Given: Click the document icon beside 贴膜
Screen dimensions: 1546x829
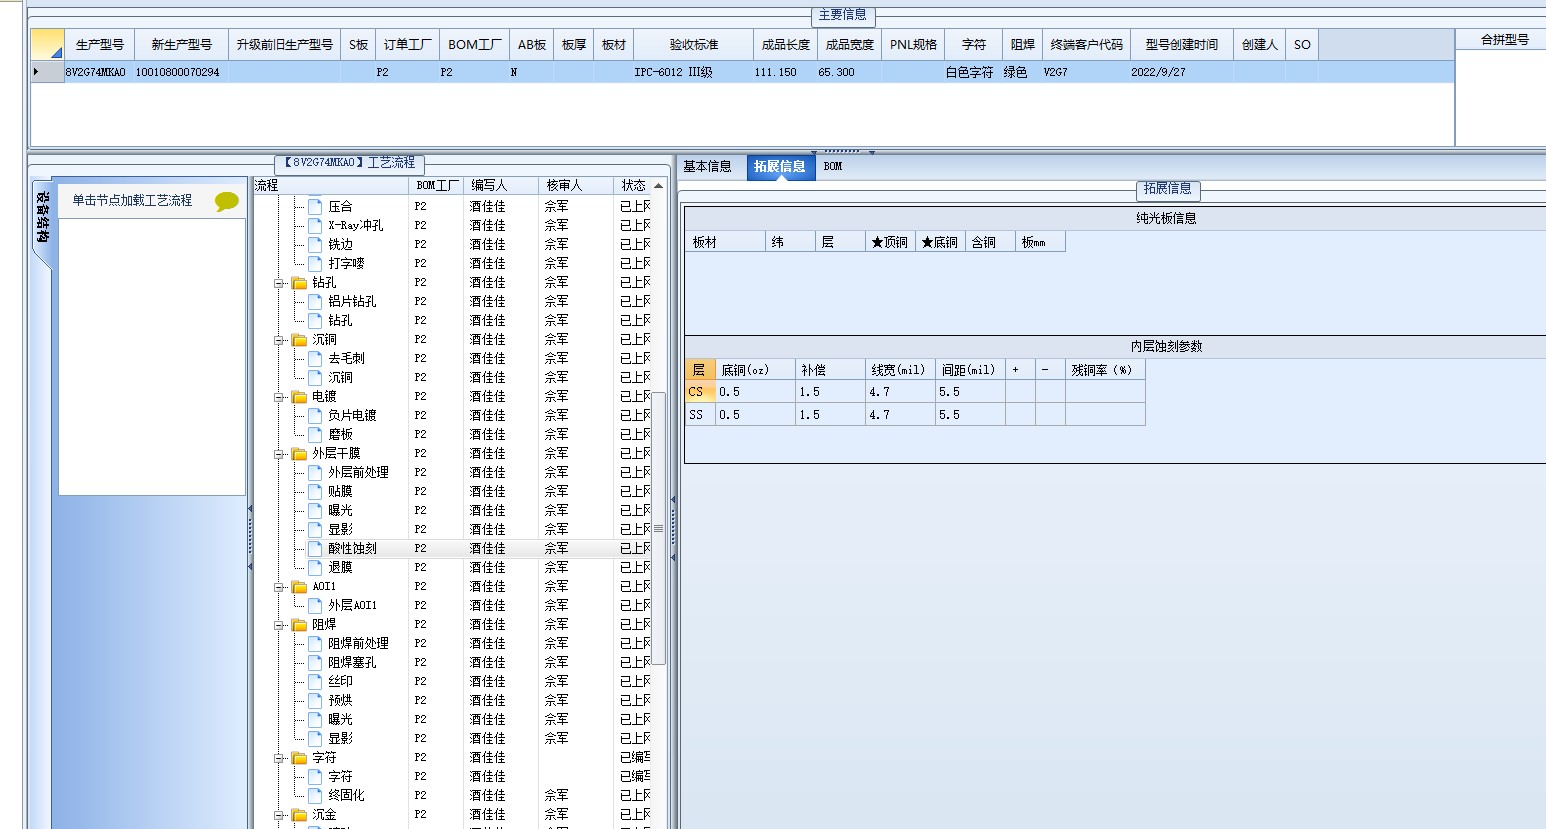Looking at the screenshot, I should coord(315,491).
